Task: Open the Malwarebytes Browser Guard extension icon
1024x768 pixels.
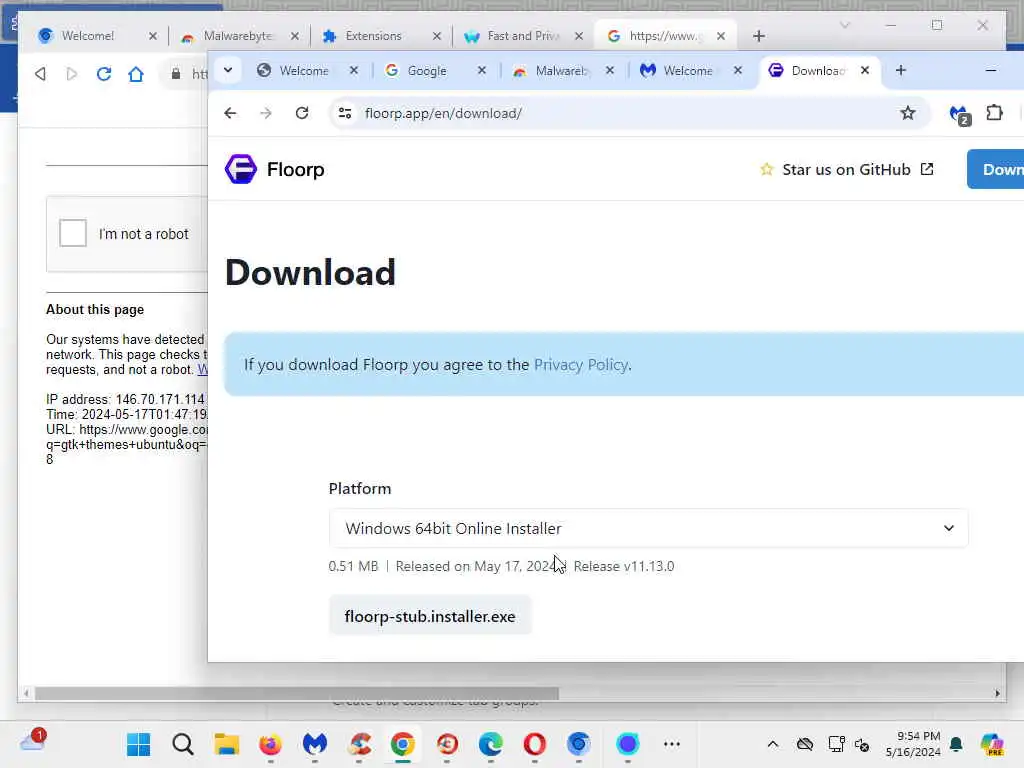Action: 959,114
